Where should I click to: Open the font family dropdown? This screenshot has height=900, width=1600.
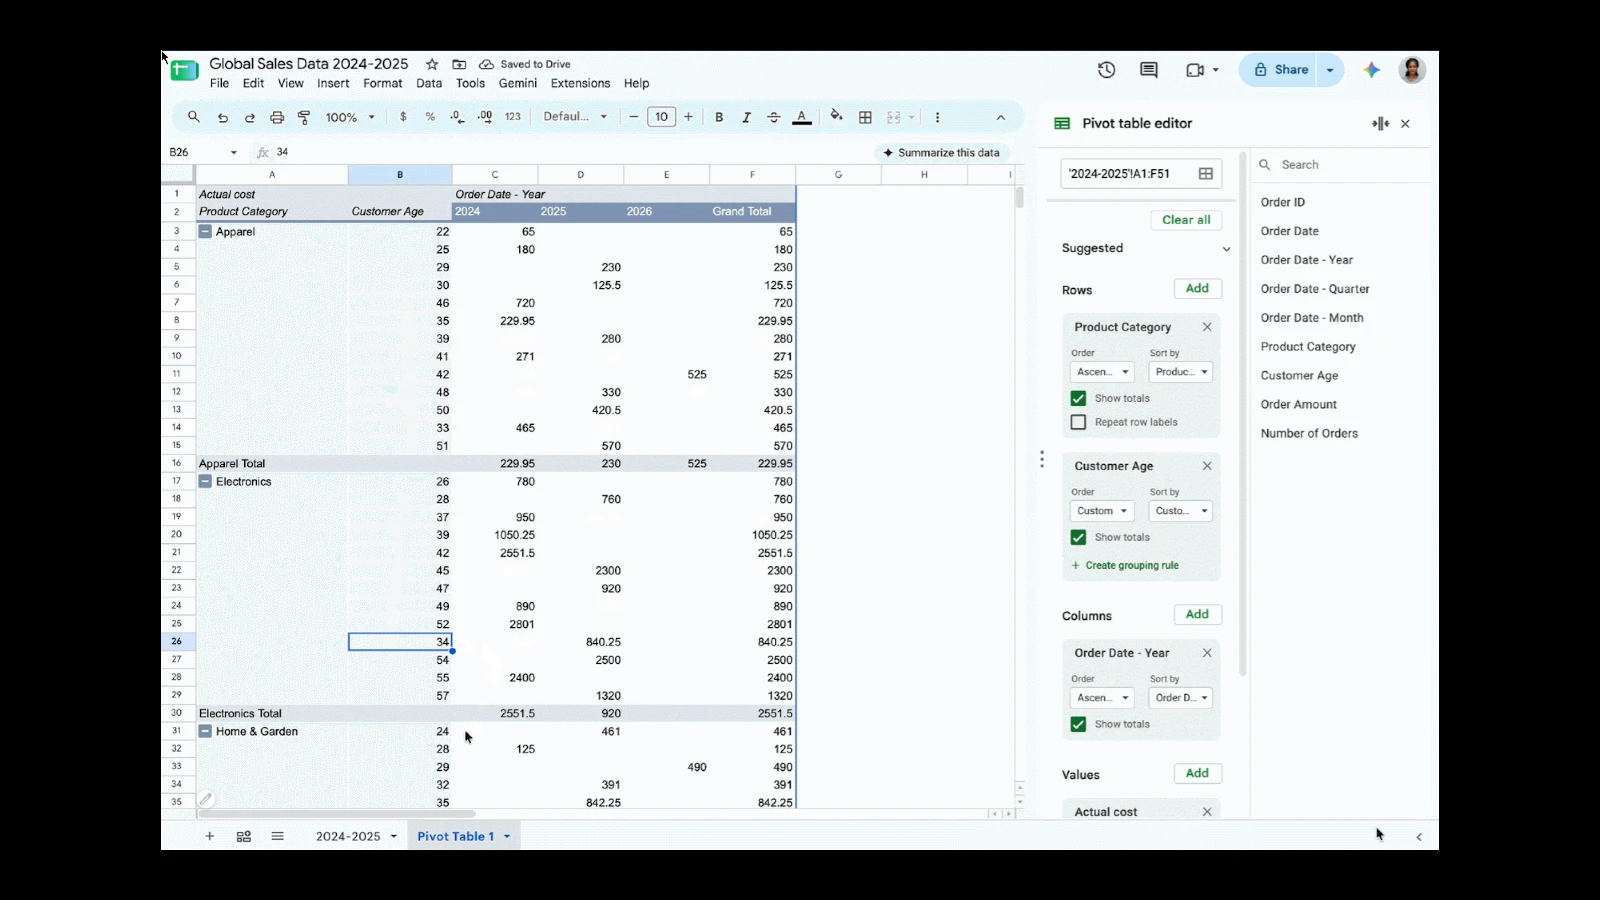575,117
